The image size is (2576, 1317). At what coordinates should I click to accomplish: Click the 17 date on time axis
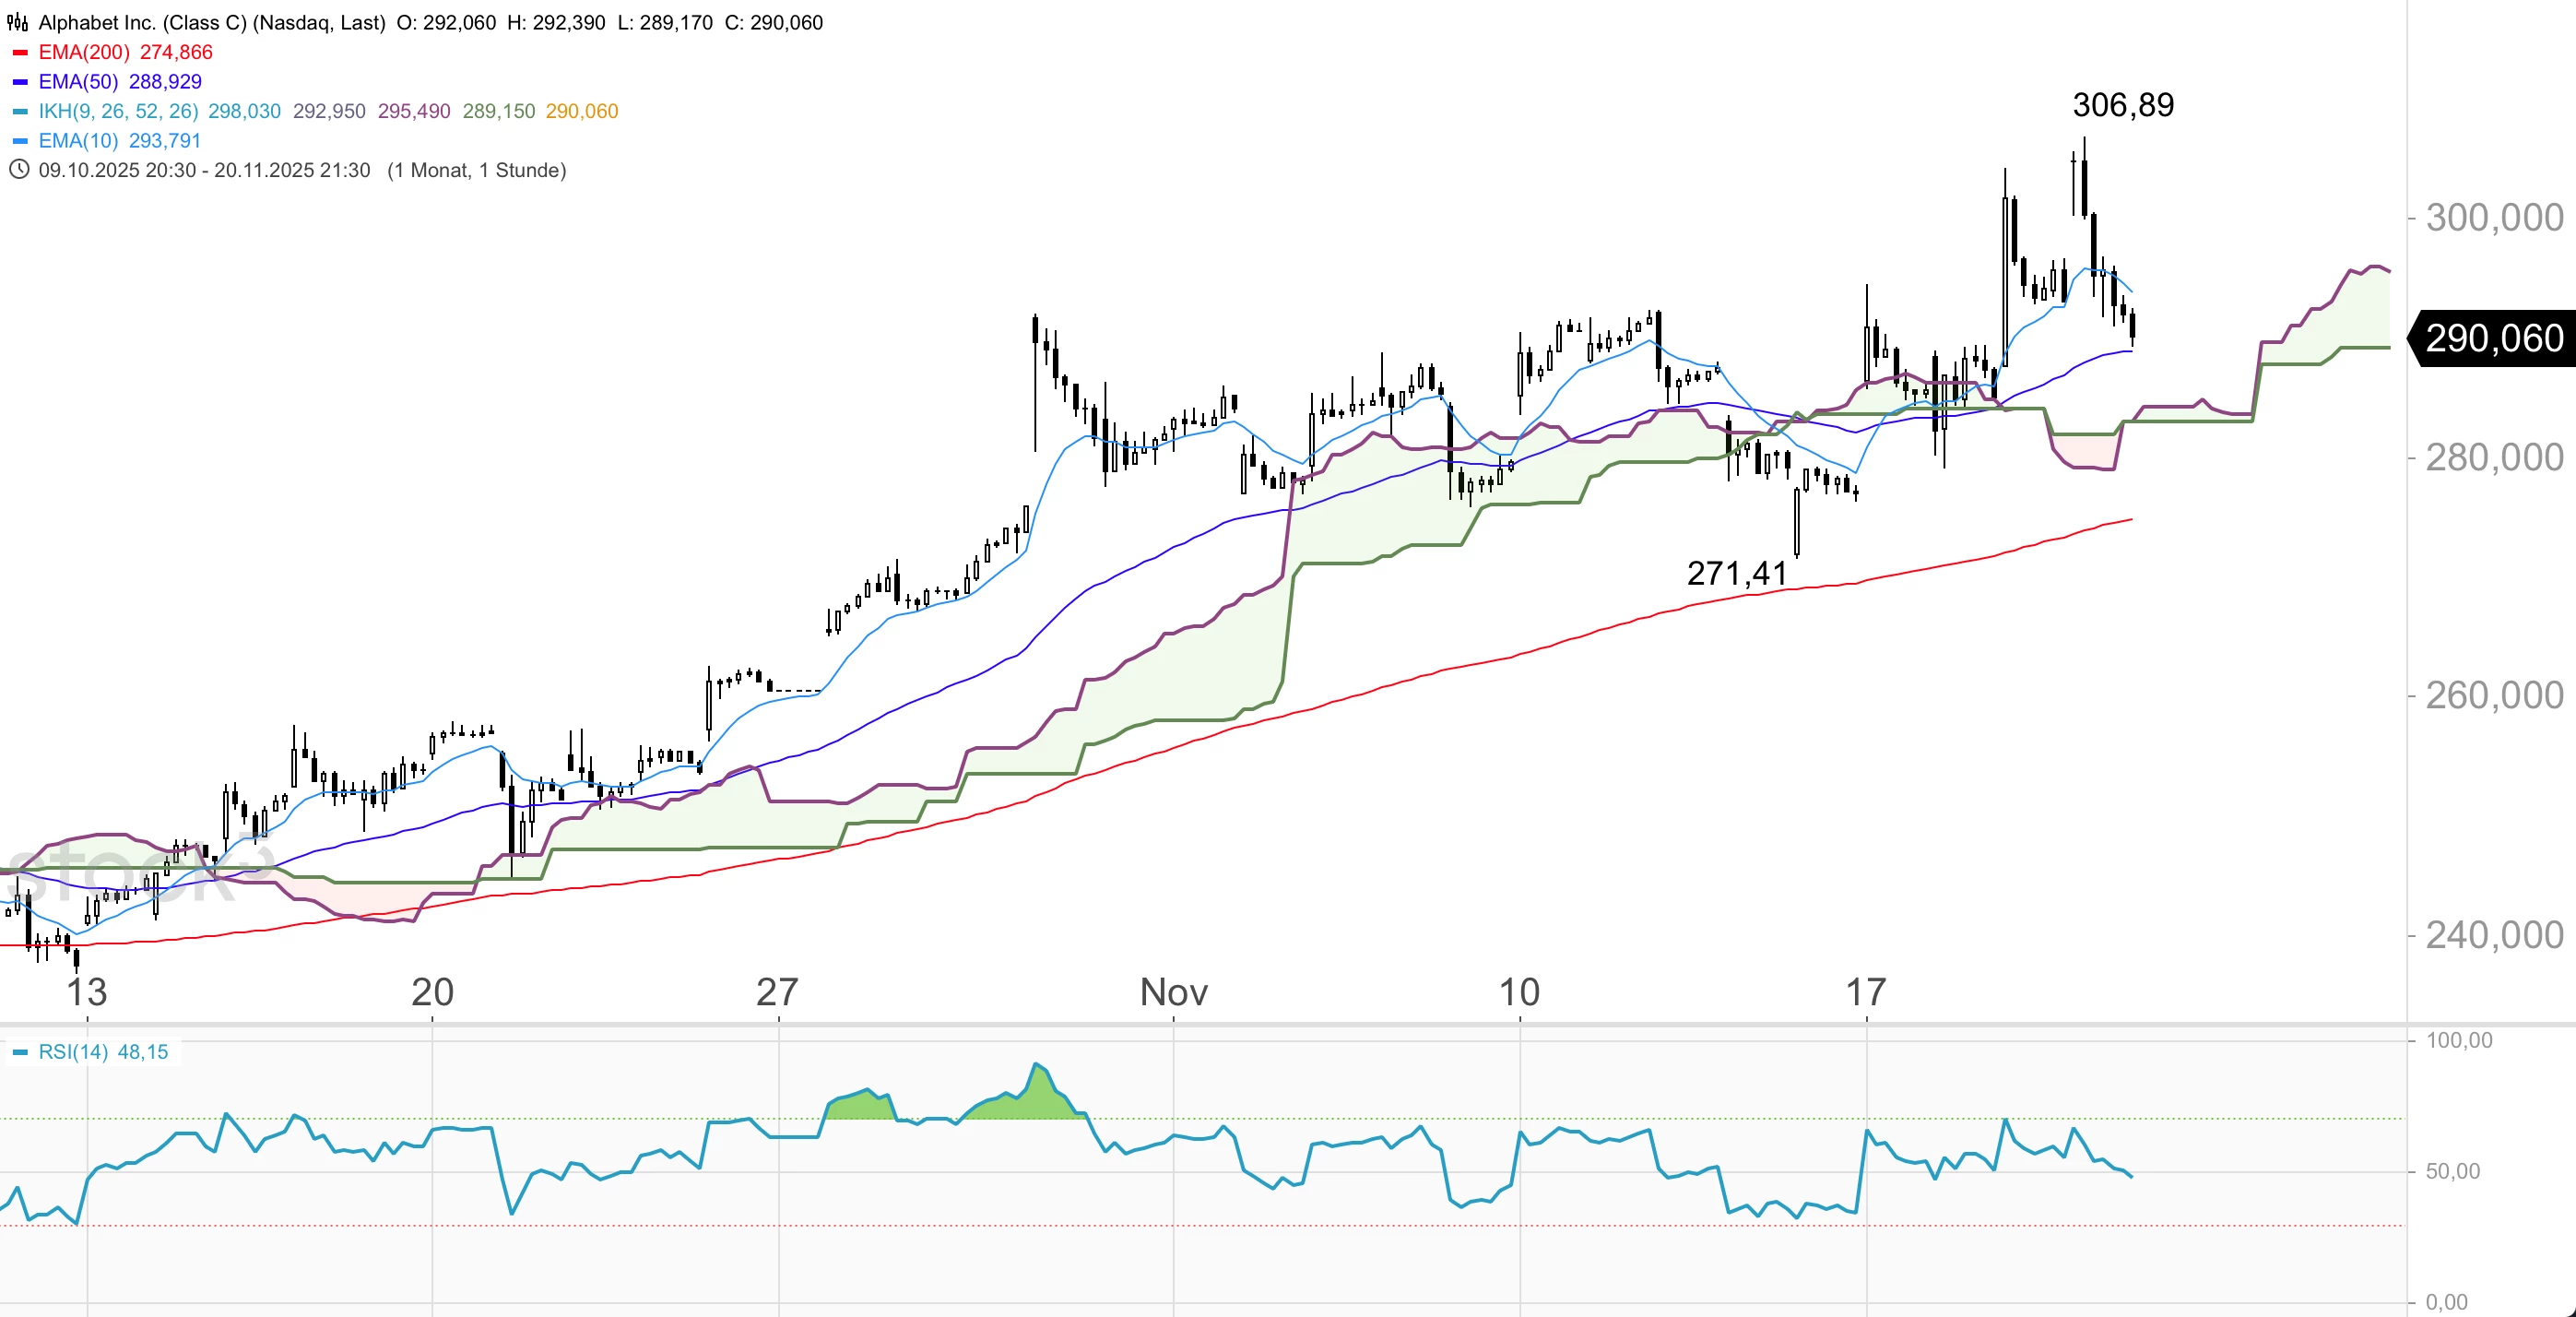(1865, 992)
